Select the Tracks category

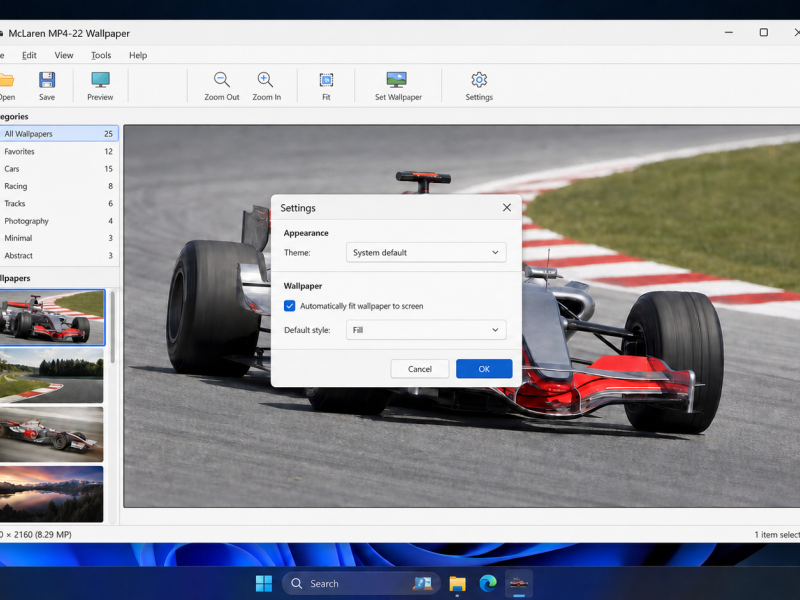(59, 204)
